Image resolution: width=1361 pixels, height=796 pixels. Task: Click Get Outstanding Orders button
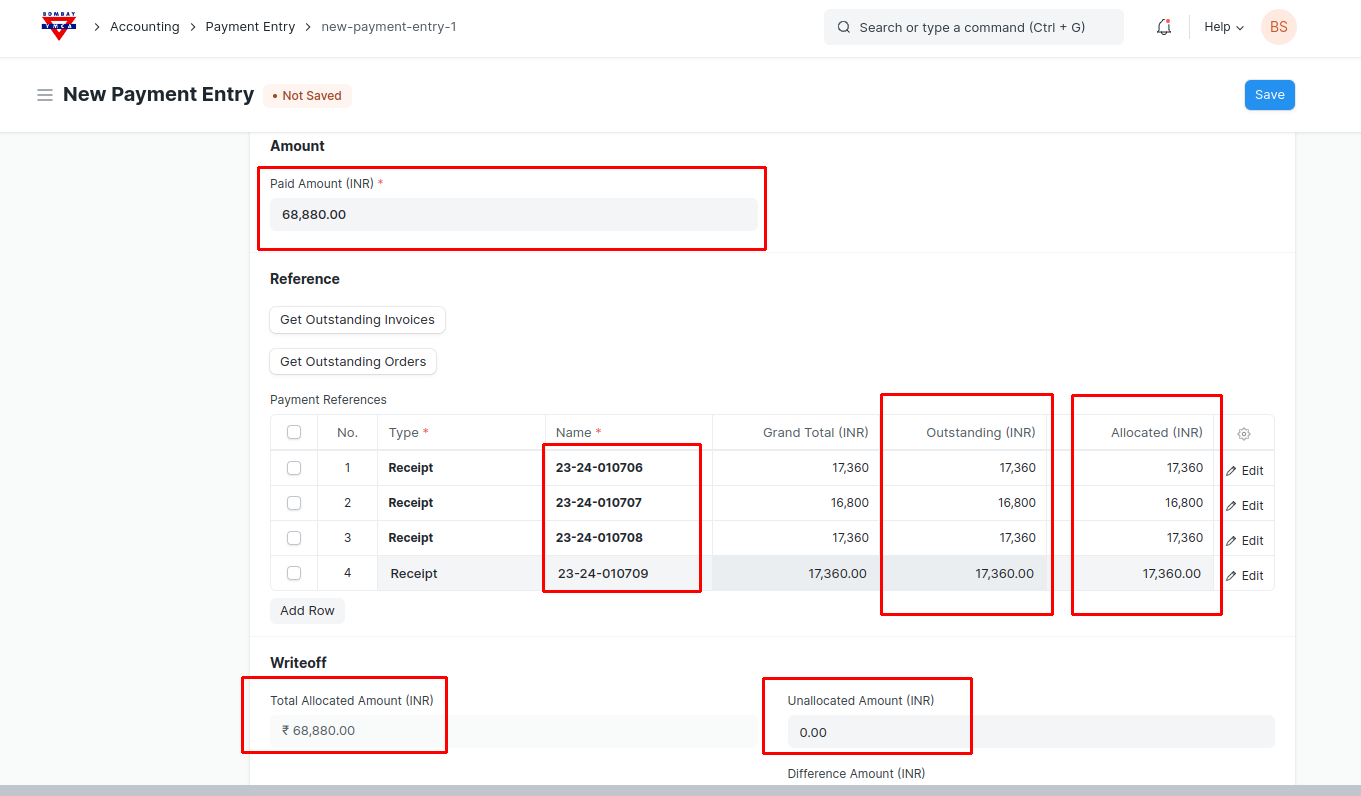(353, 362)
